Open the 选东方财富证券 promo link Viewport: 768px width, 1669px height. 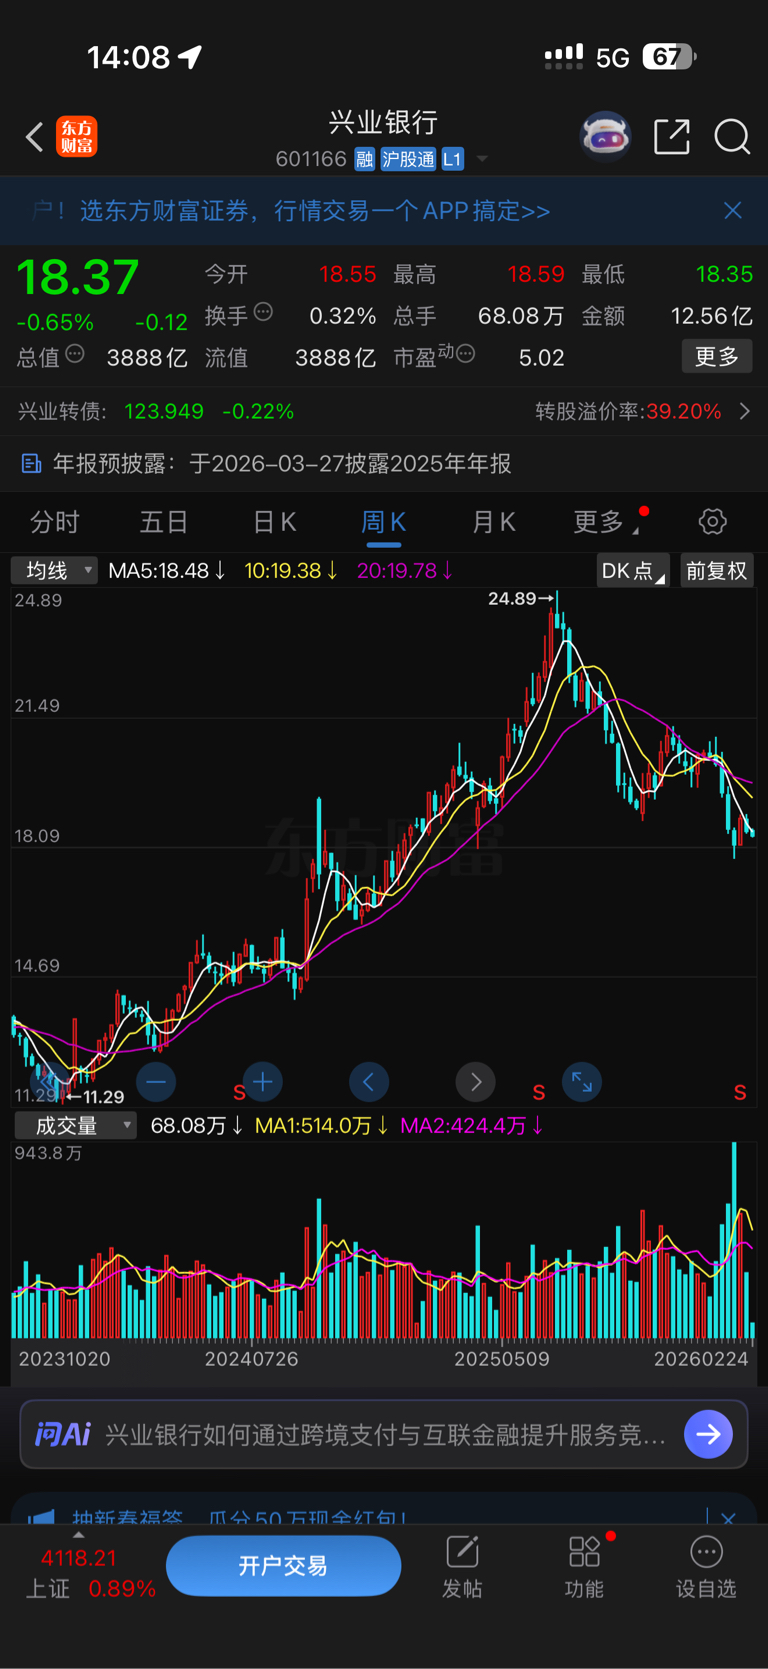[x=314, y=210]
